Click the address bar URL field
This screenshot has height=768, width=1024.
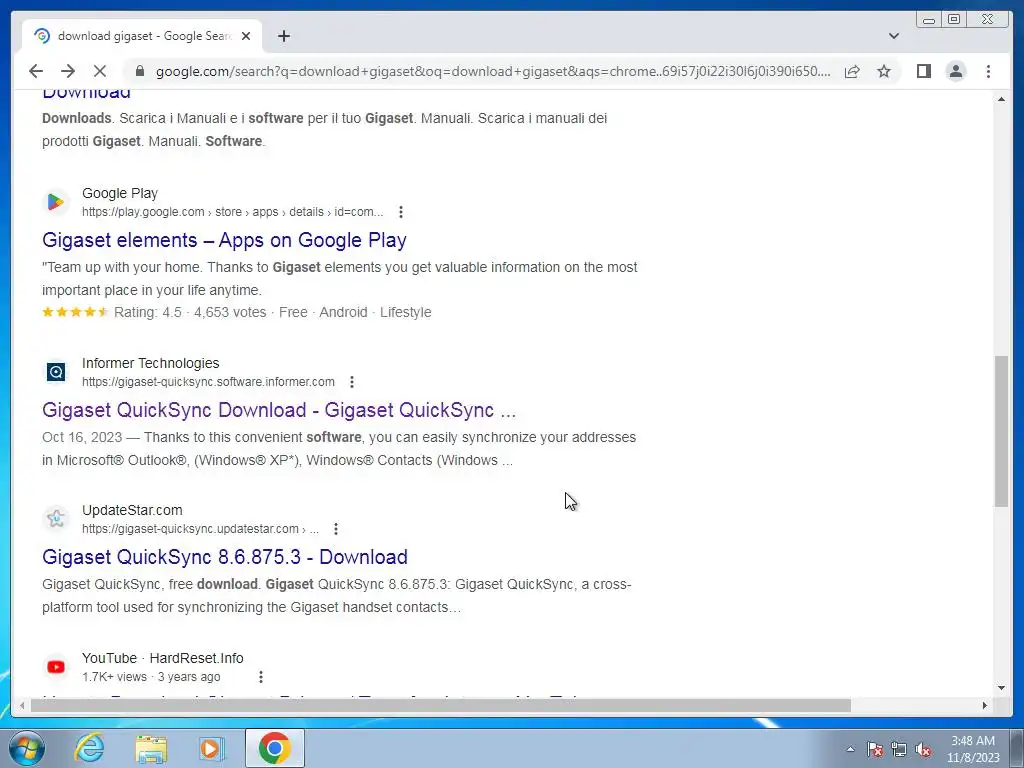[x=493, y=71]
